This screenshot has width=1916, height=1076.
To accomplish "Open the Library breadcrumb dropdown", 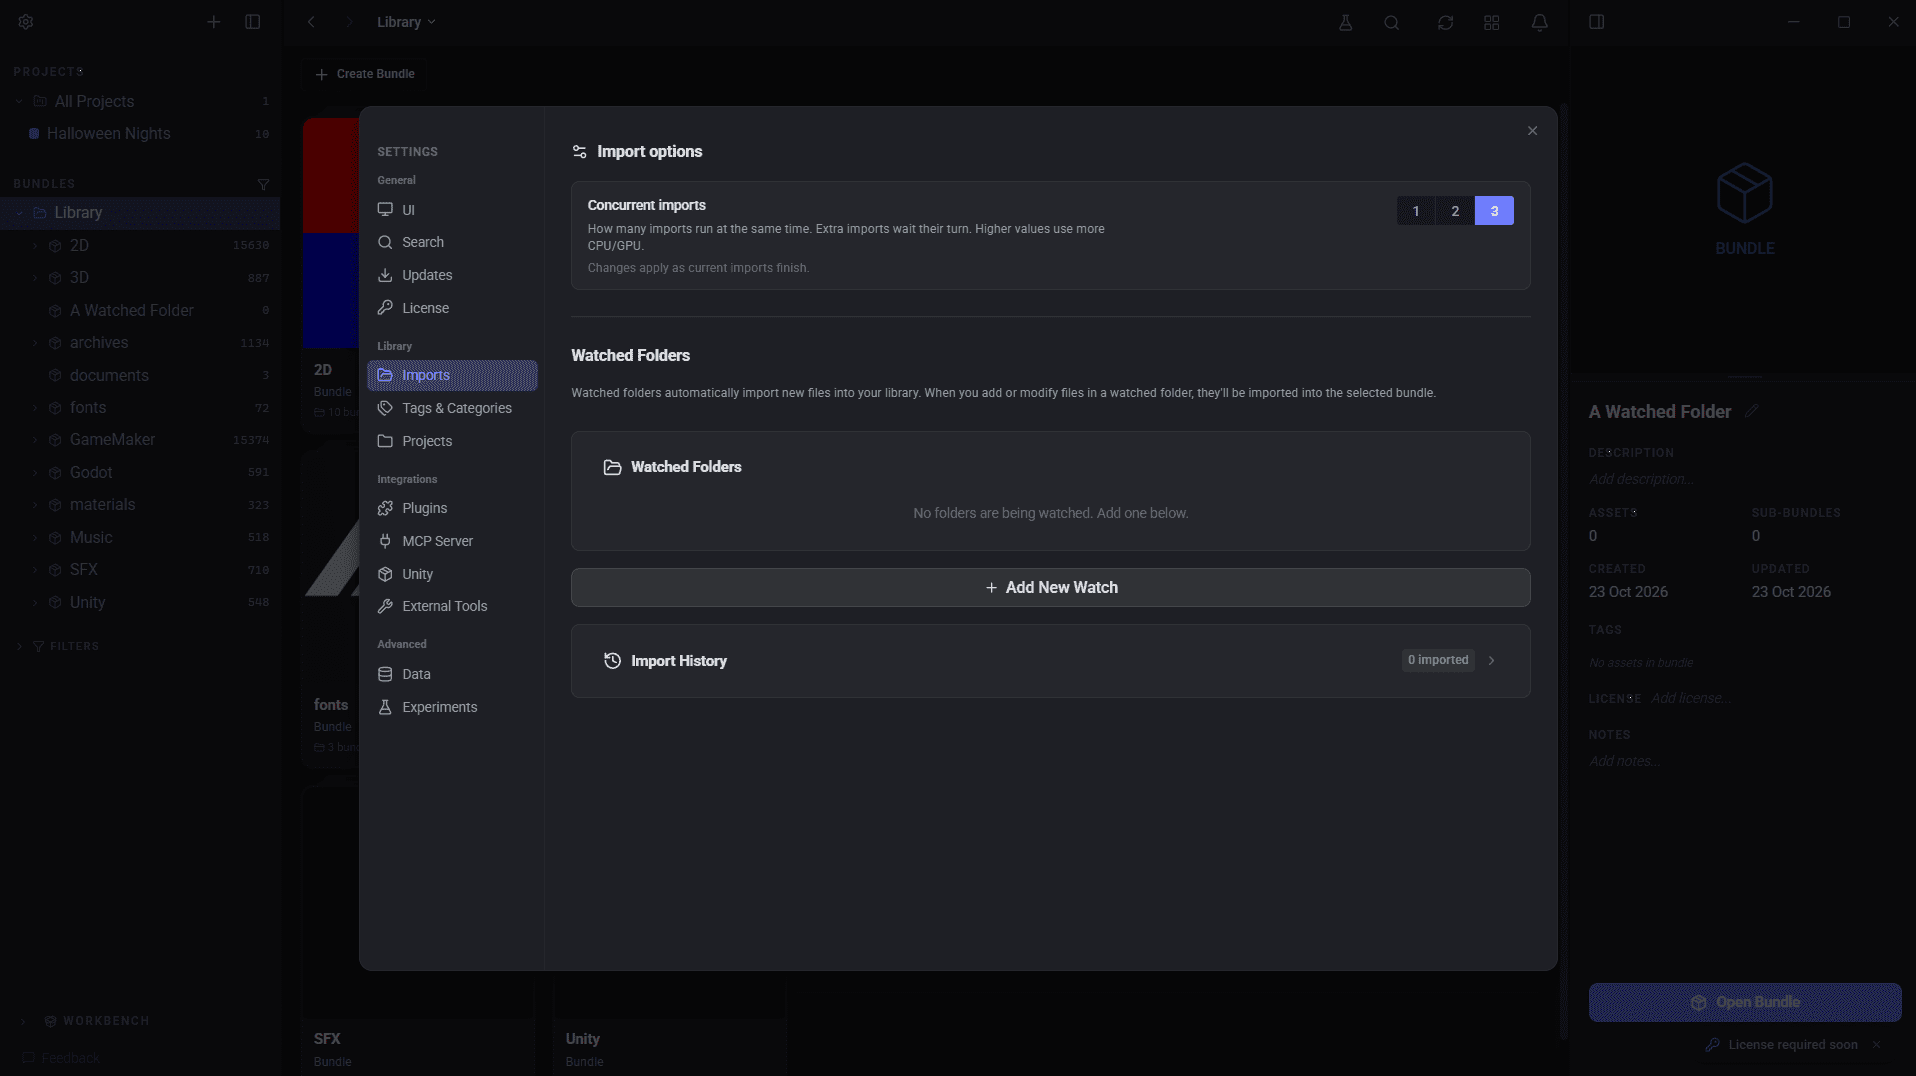I will [x=406, y=22].
